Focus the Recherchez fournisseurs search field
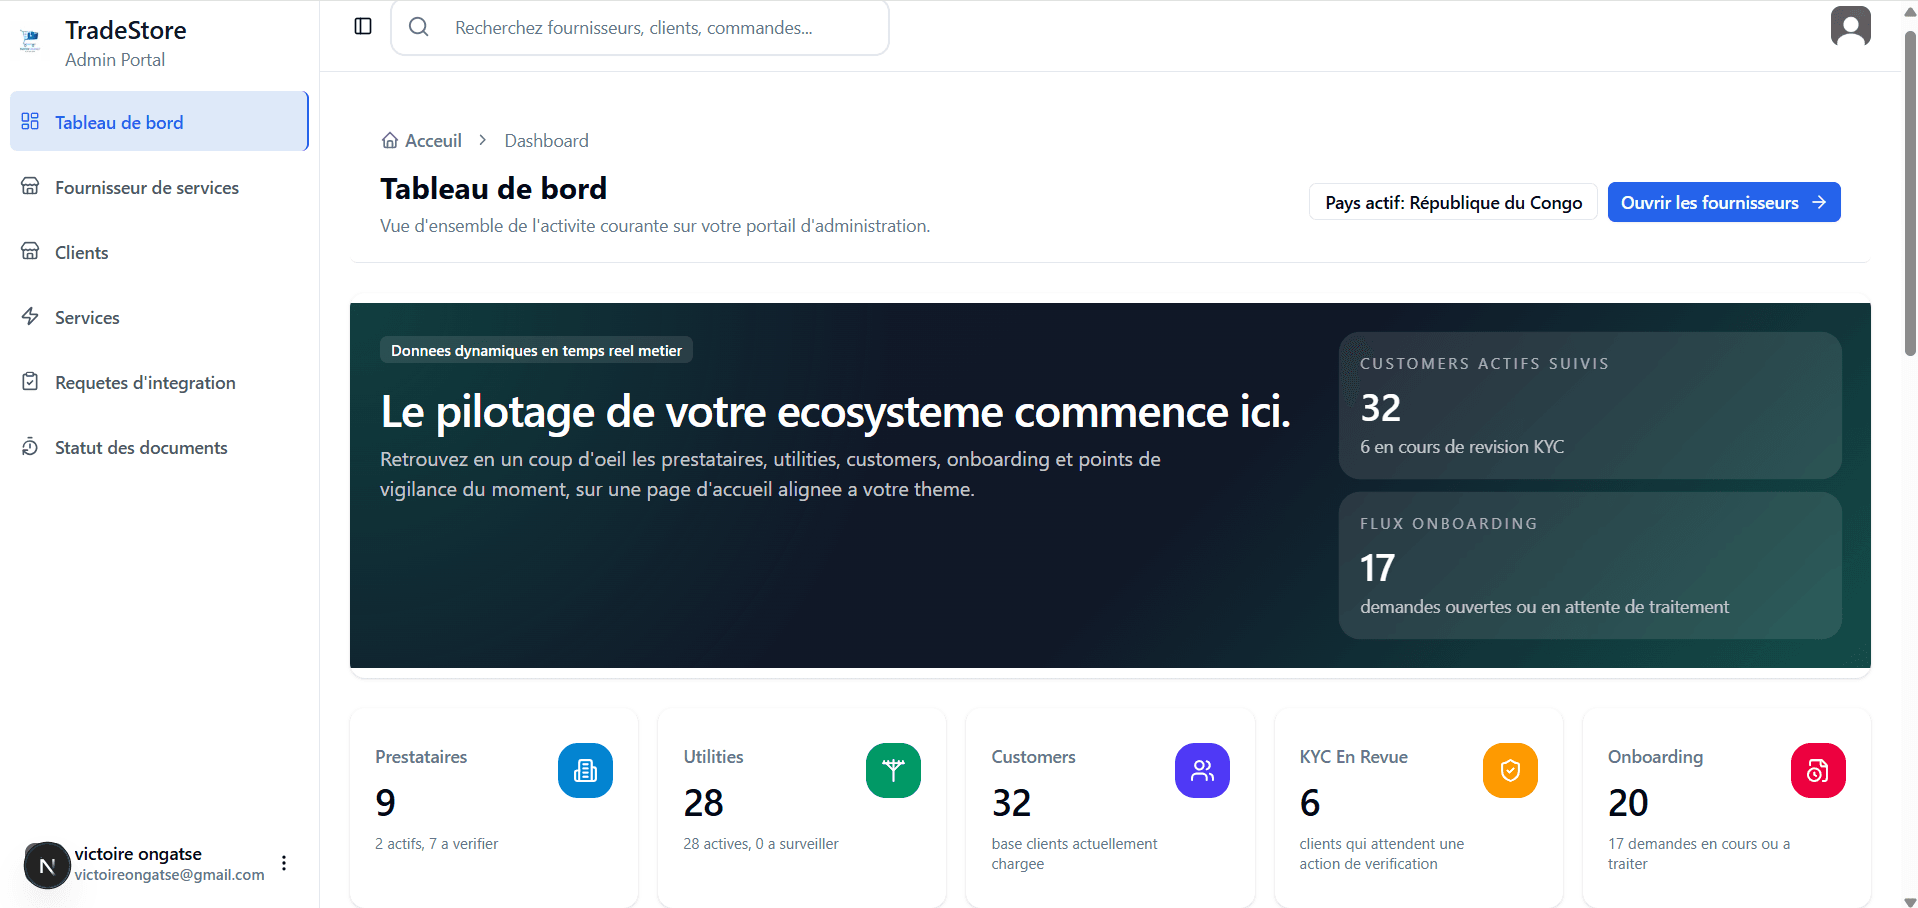Screen dimensions: 1918x908 [x=640, y=27]
